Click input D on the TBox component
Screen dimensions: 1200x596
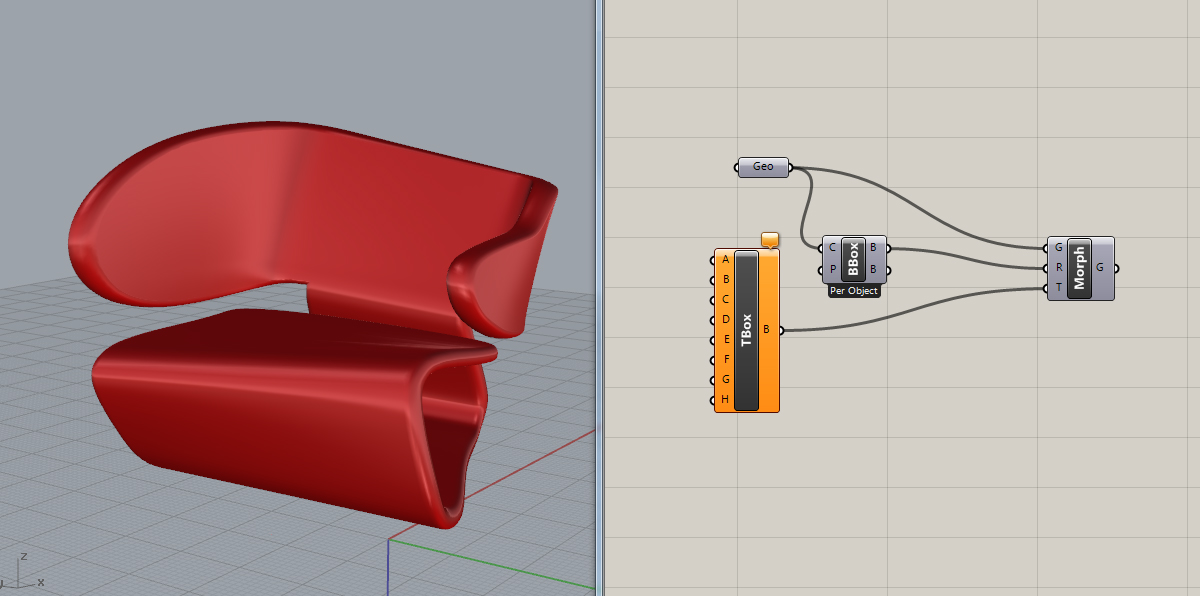click(725, 320)
